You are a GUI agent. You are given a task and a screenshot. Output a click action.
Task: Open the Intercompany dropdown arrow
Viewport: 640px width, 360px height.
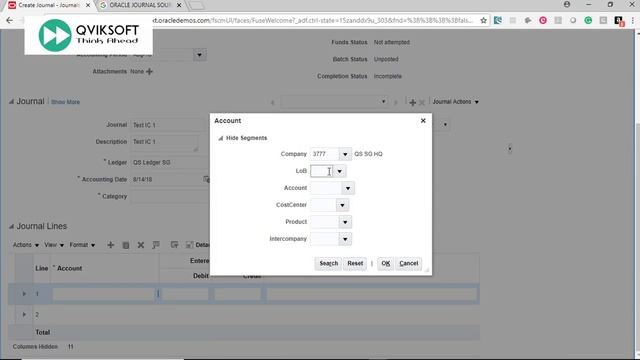click(x=345, y=239)
